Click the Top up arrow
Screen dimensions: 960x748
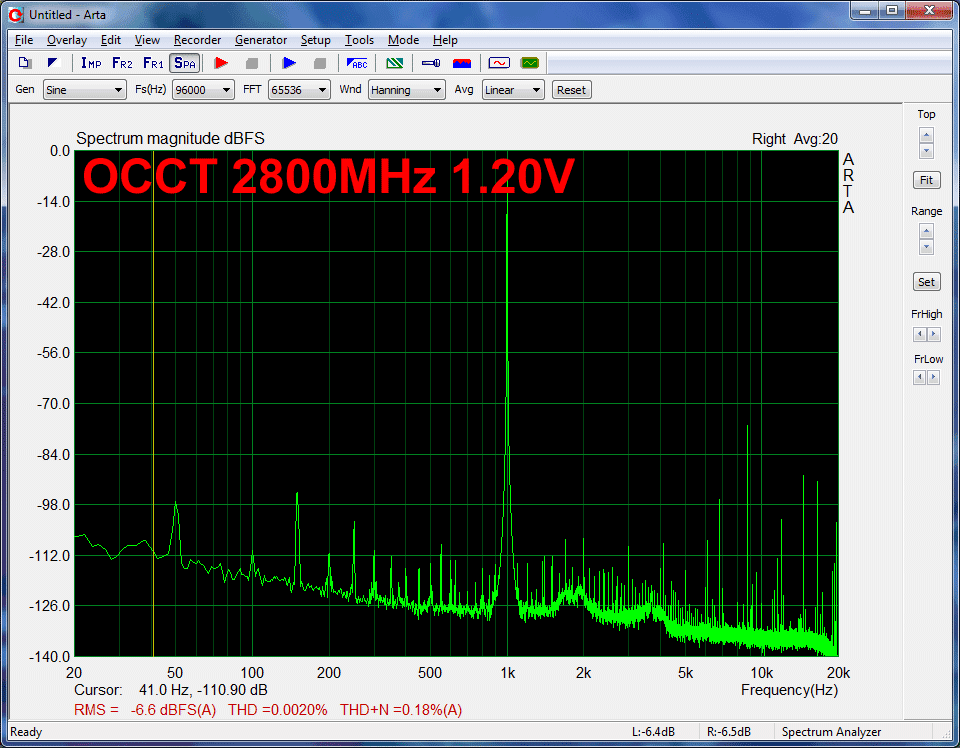click(x=926, y=135)
